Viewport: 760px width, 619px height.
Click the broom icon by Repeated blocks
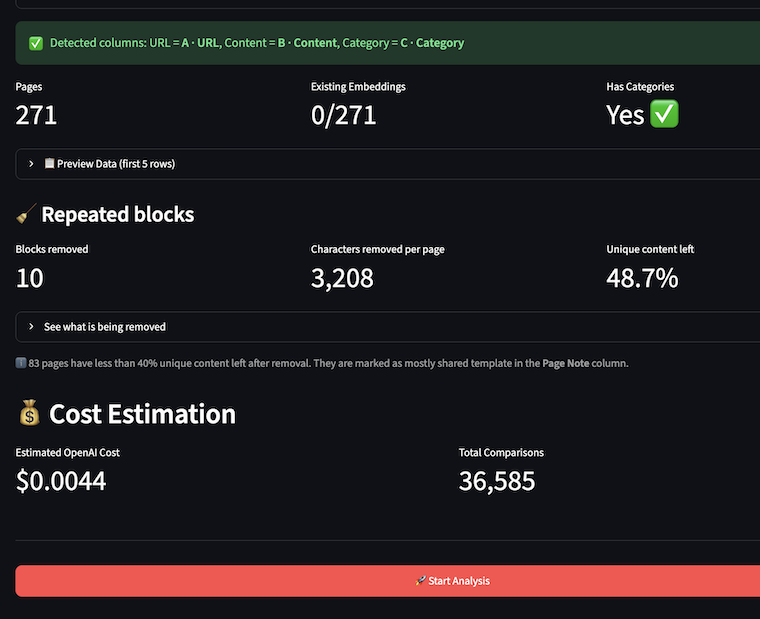tap(26, 214)
